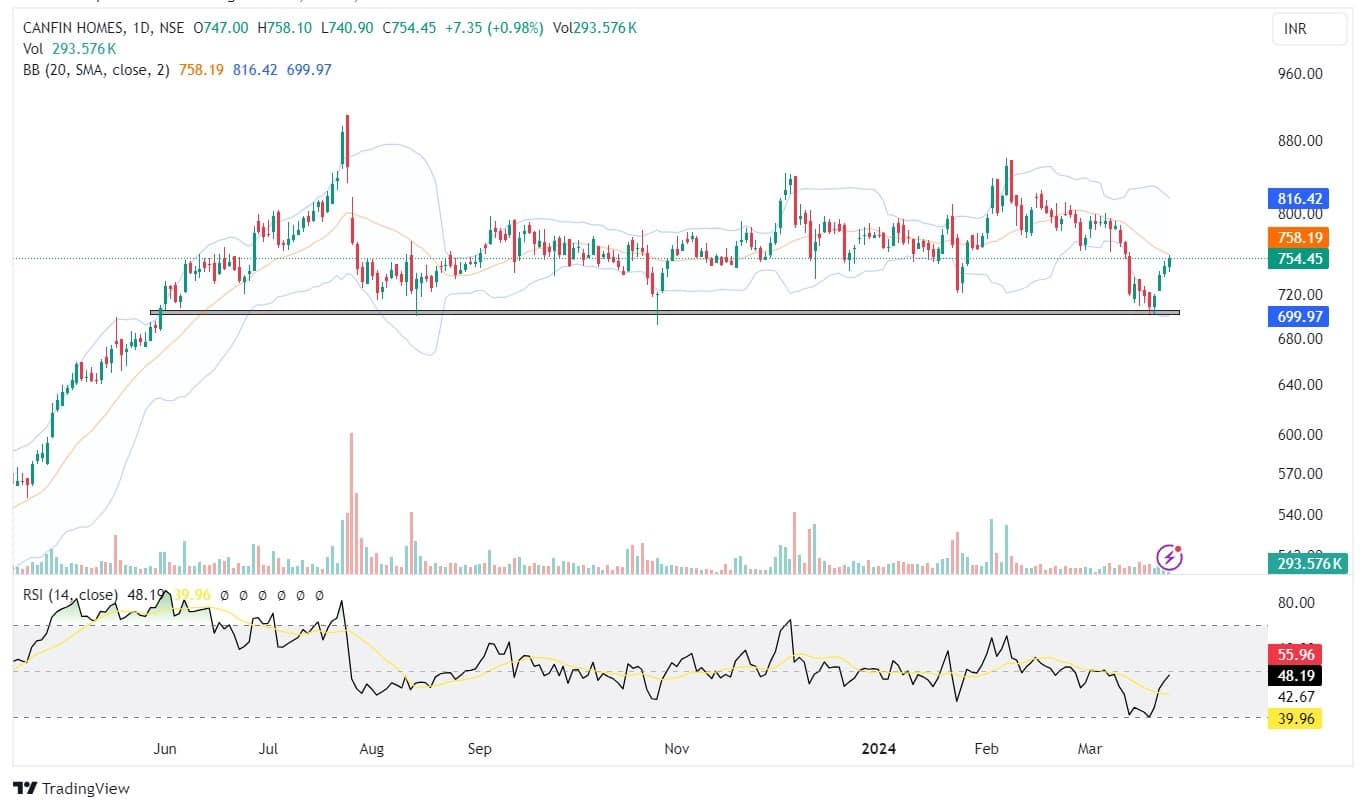Click the black 48.19 RSI value label
The image size is (1366, 810).
pos(1296,675)
